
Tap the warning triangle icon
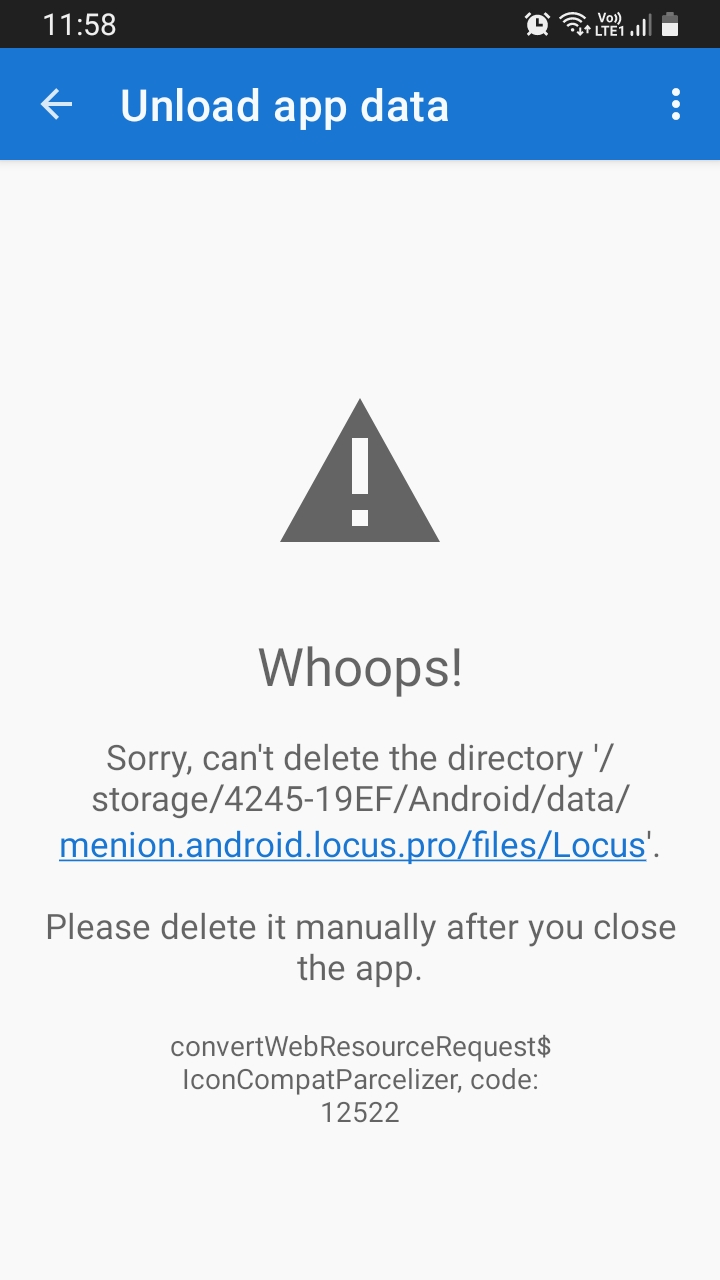pos(360,470)
